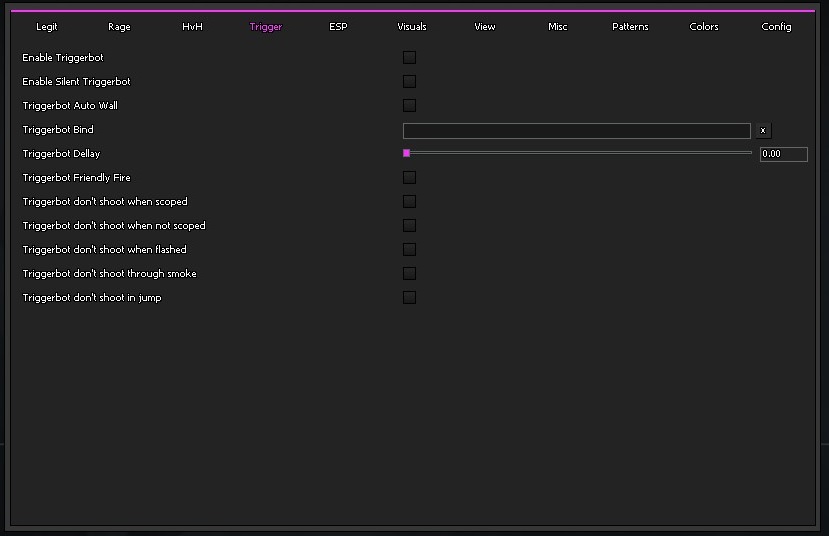
Task: Toggle don't shoot through smoke checkbox
Action: point(409,274)
